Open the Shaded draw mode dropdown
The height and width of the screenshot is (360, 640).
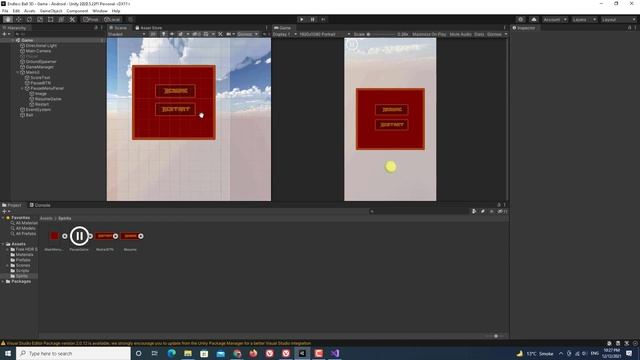pyautogui.click(x=127, y=34)
